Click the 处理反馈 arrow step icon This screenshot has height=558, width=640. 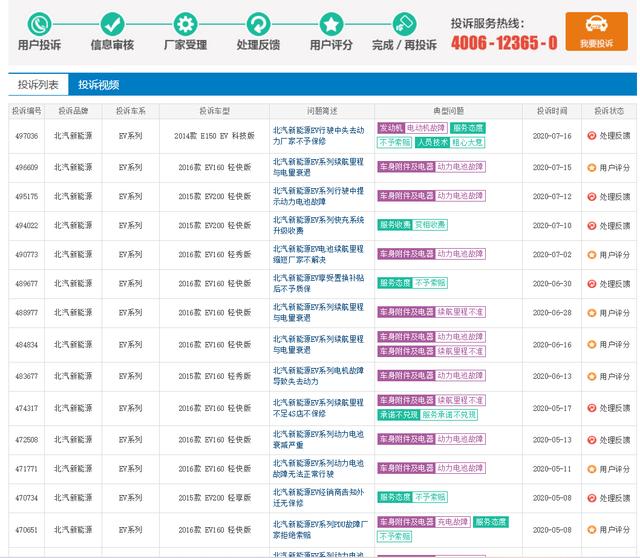258,24
